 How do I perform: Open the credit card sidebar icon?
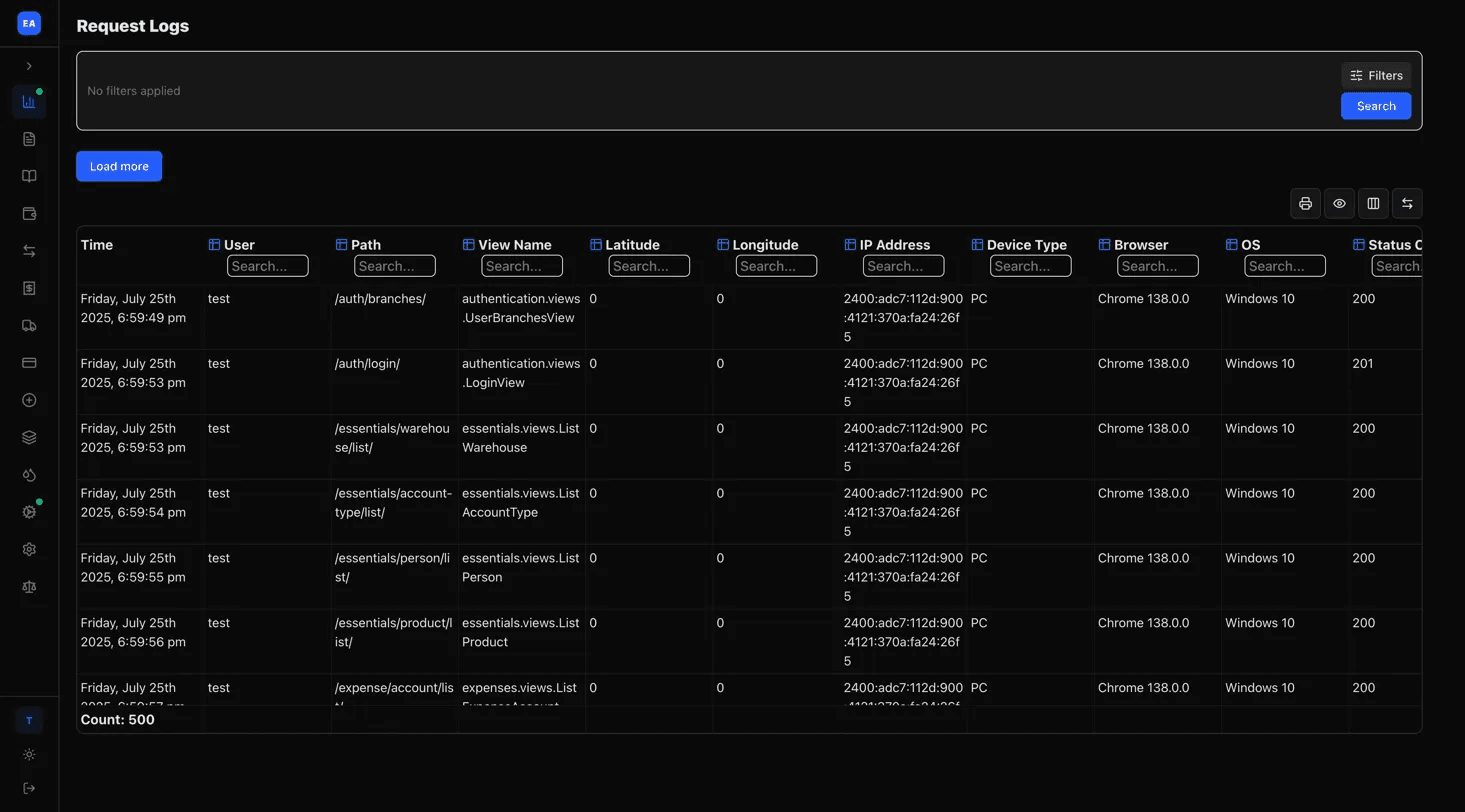[29, 363]
